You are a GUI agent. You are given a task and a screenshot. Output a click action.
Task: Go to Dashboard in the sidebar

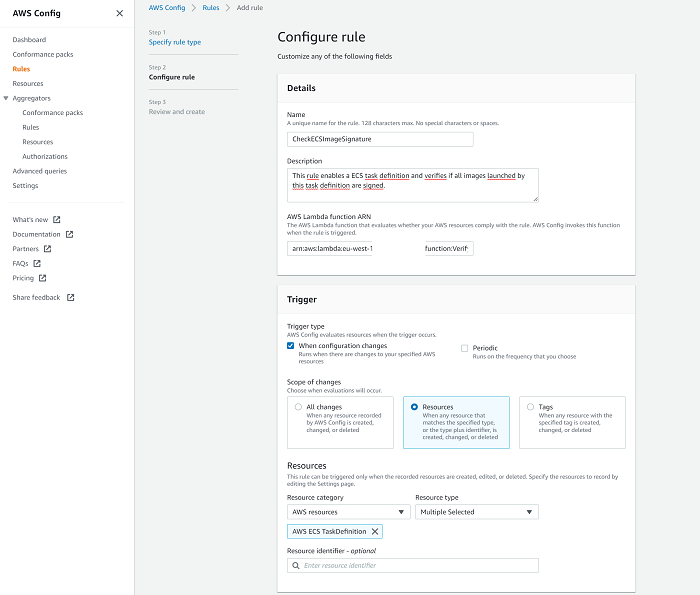tap(29, 40)
